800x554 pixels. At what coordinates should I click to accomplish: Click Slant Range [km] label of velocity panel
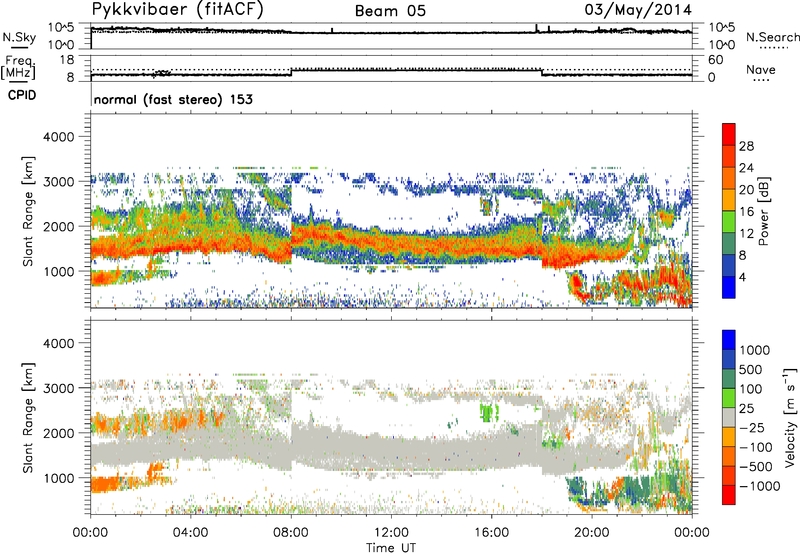[28, 417]
